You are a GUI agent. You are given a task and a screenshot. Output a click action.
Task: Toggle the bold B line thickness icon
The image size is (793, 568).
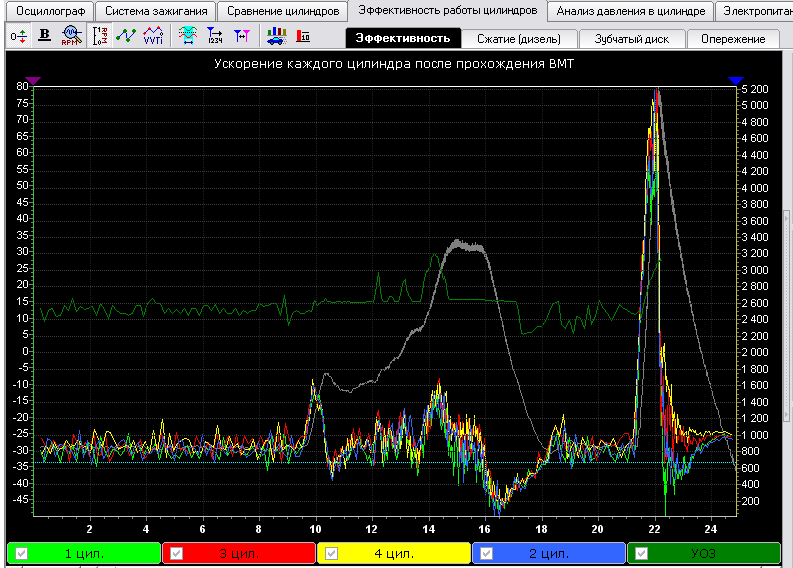(45, 36)
